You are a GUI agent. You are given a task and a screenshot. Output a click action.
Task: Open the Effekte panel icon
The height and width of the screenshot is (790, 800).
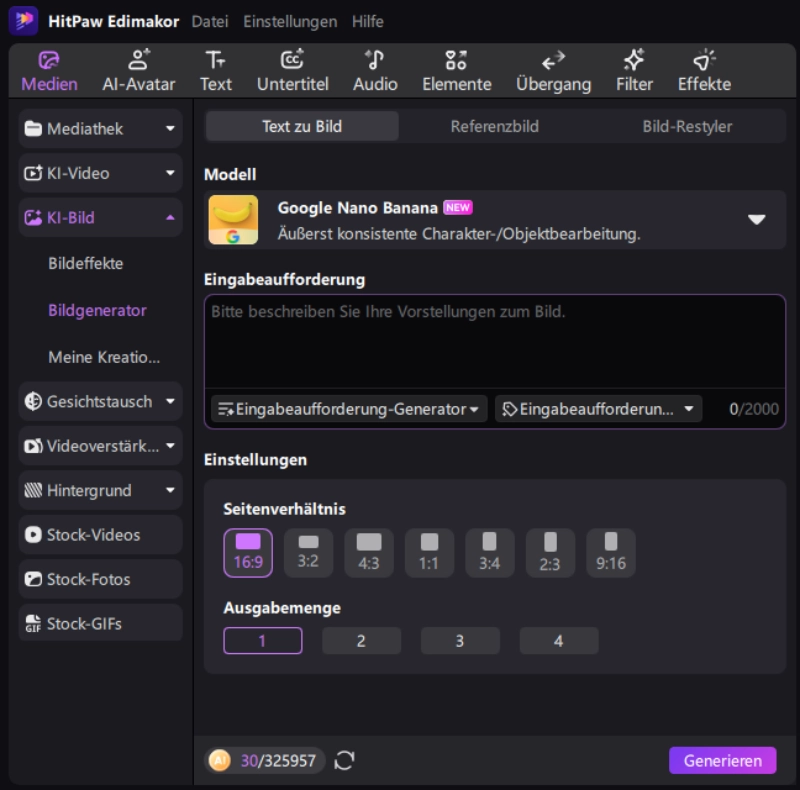[704, 71]
